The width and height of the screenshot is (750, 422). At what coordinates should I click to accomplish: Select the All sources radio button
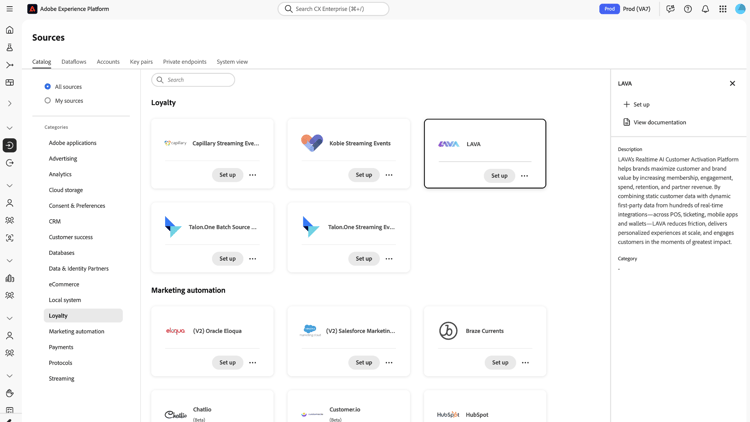[x=47, y=87]
